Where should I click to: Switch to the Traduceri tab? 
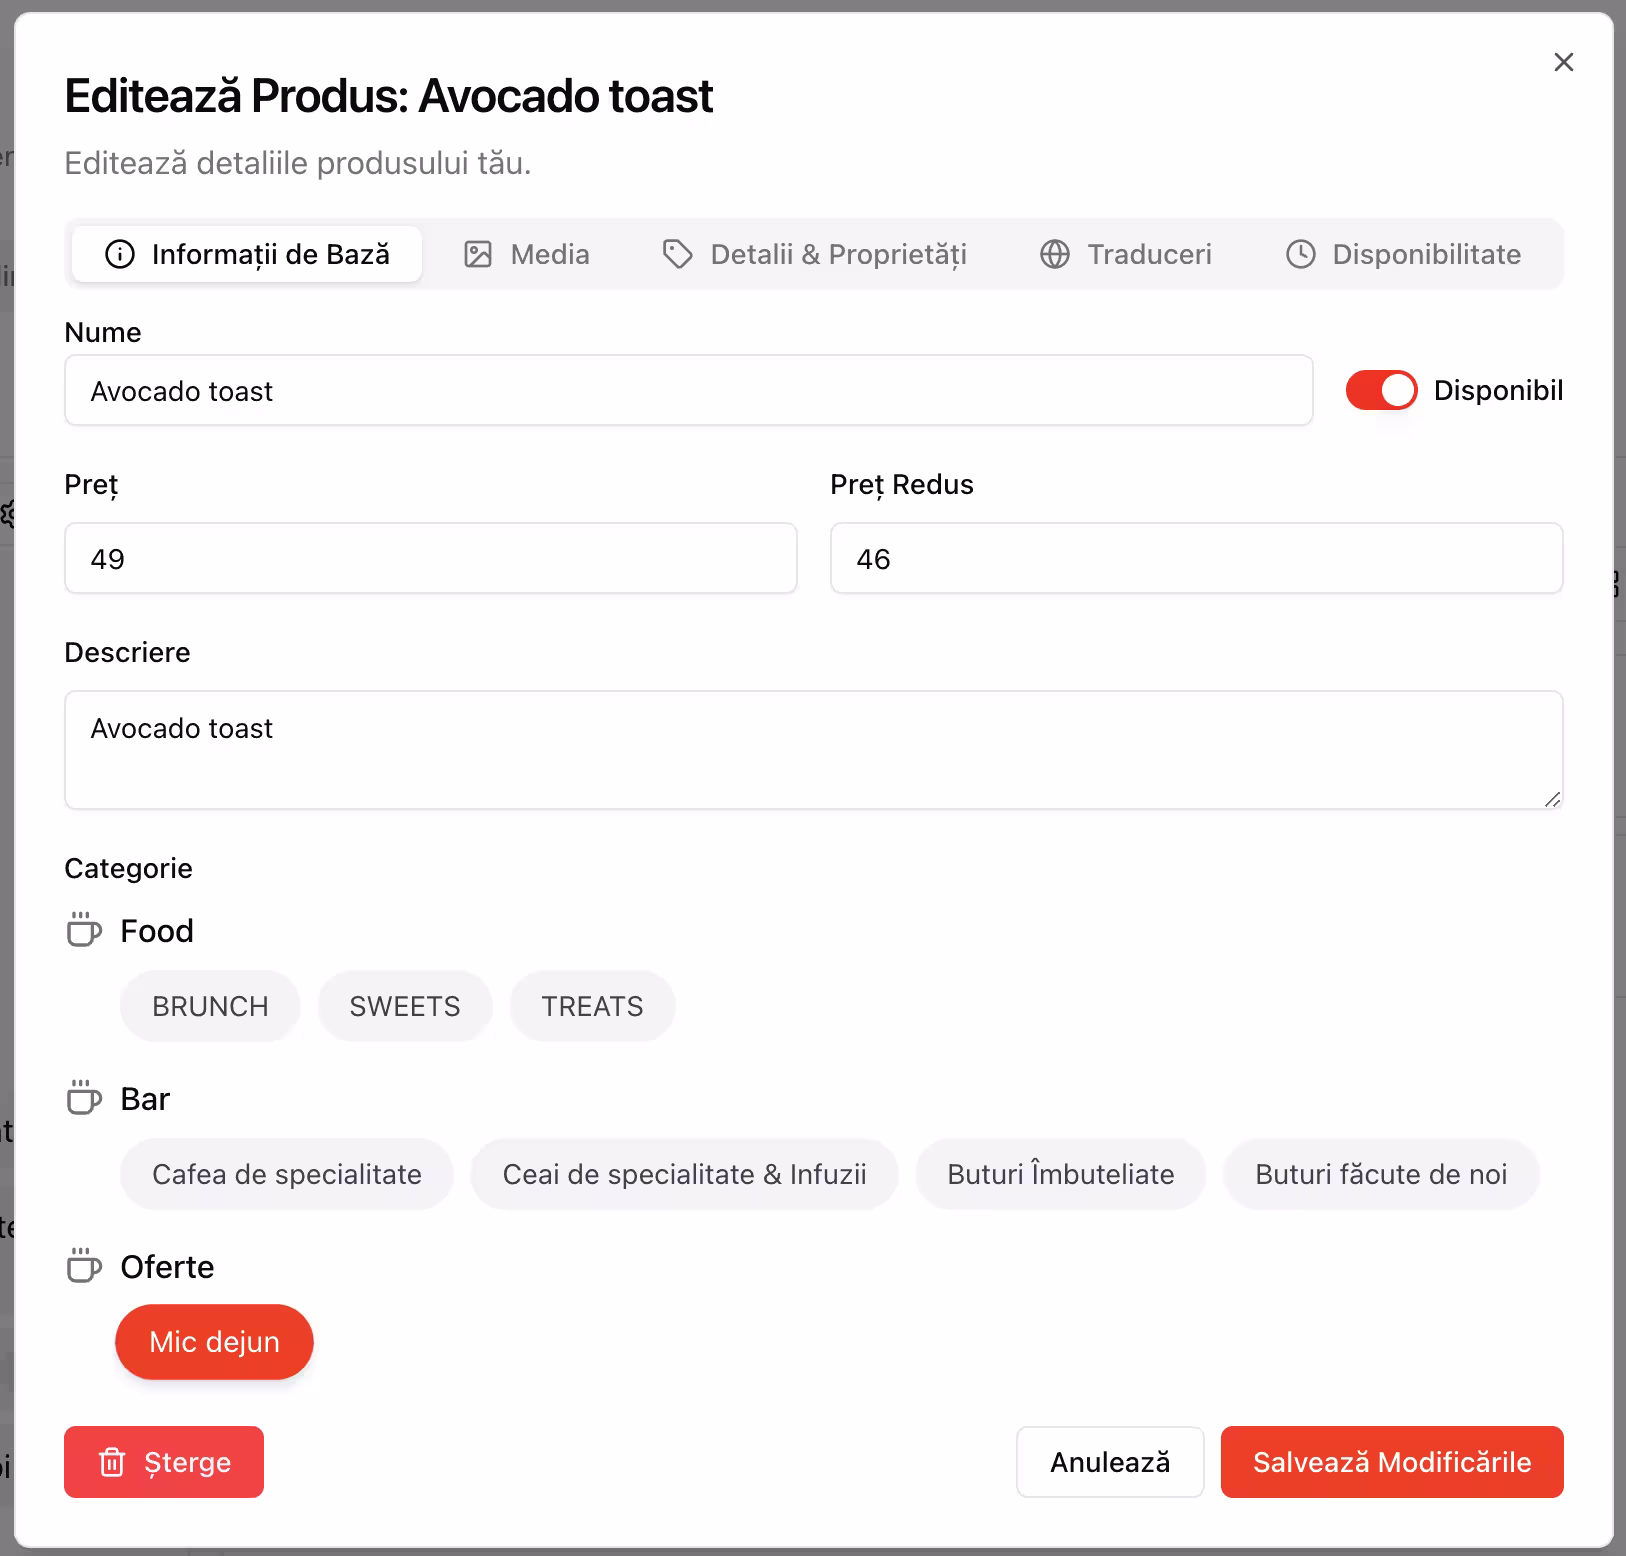click(1126, 254)
